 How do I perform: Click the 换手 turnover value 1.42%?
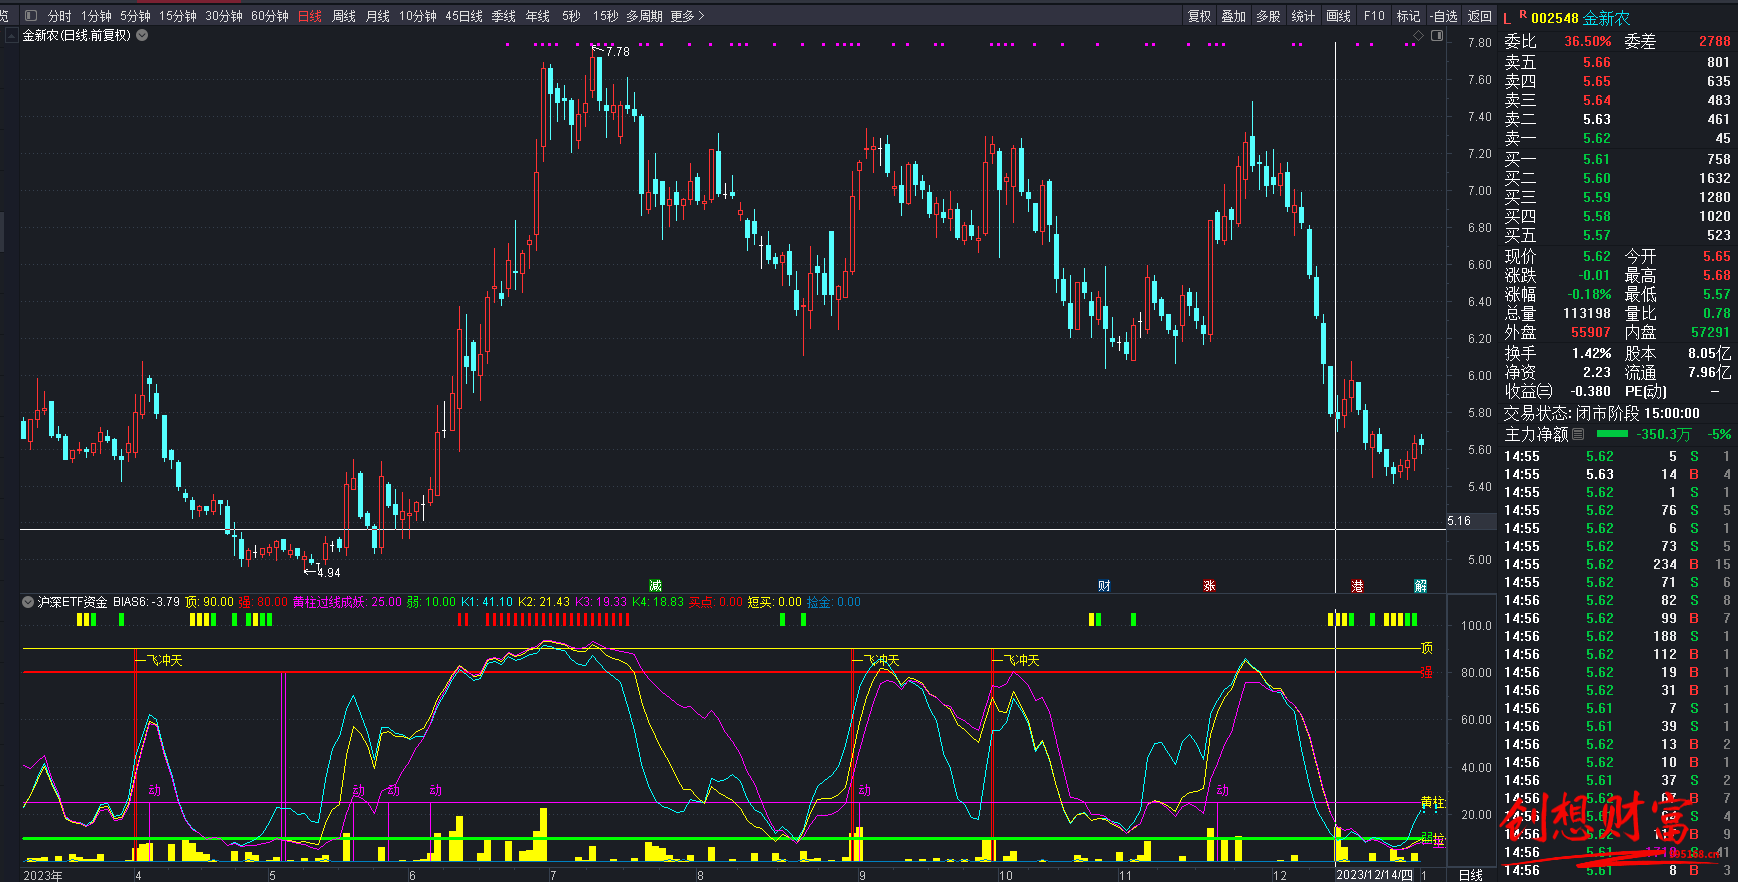click(x=1591, y=353)
